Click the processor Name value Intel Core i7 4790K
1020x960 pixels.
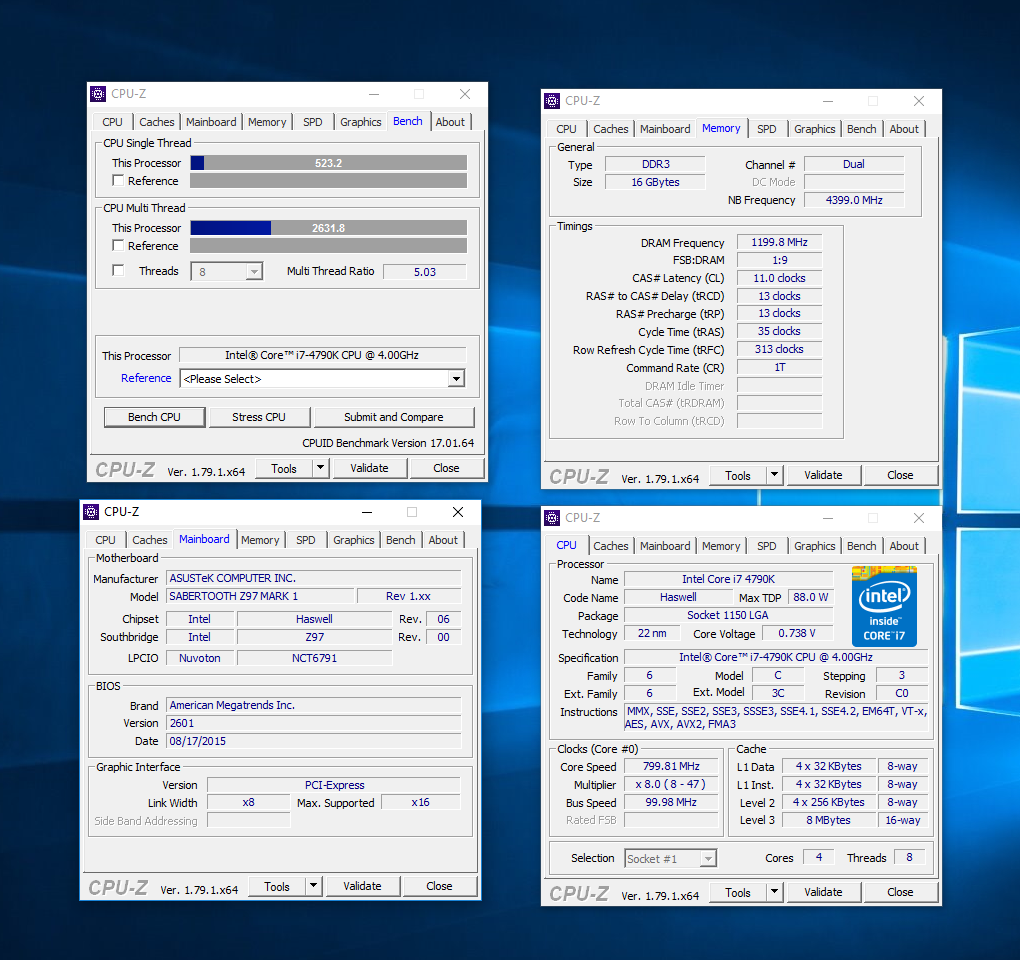(x=729, y=579)
